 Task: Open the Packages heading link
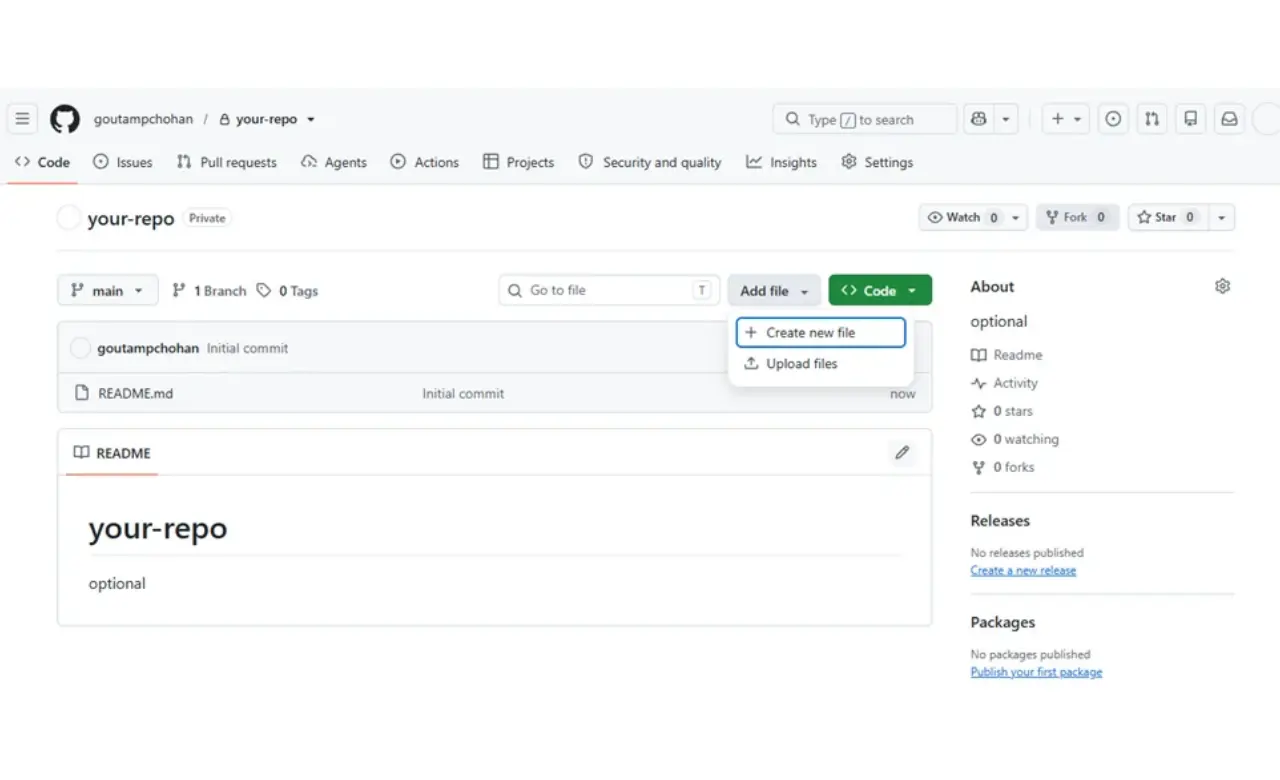pos(1003,622)
